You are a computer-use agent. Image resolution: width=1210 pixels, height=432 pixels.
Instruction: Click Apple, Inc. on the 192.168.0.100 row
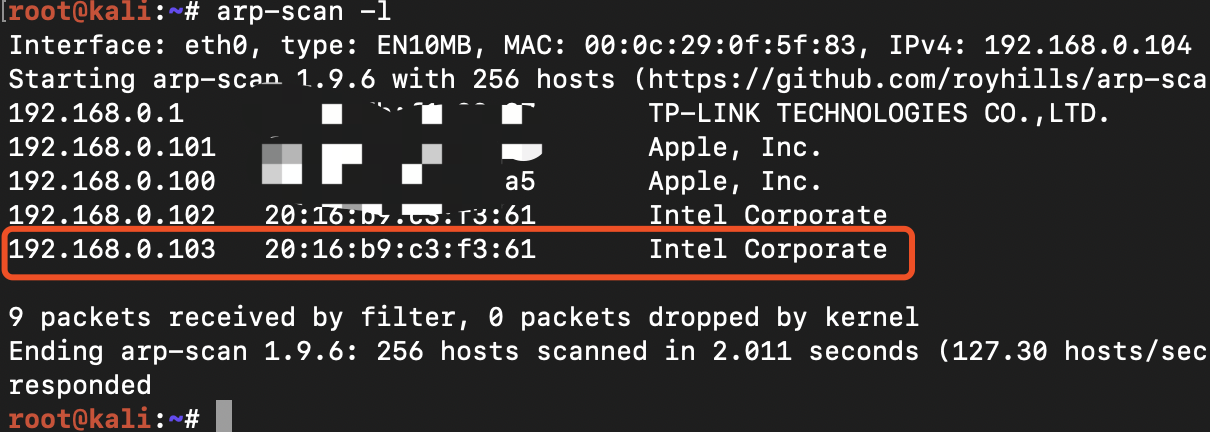pos(735,182)
